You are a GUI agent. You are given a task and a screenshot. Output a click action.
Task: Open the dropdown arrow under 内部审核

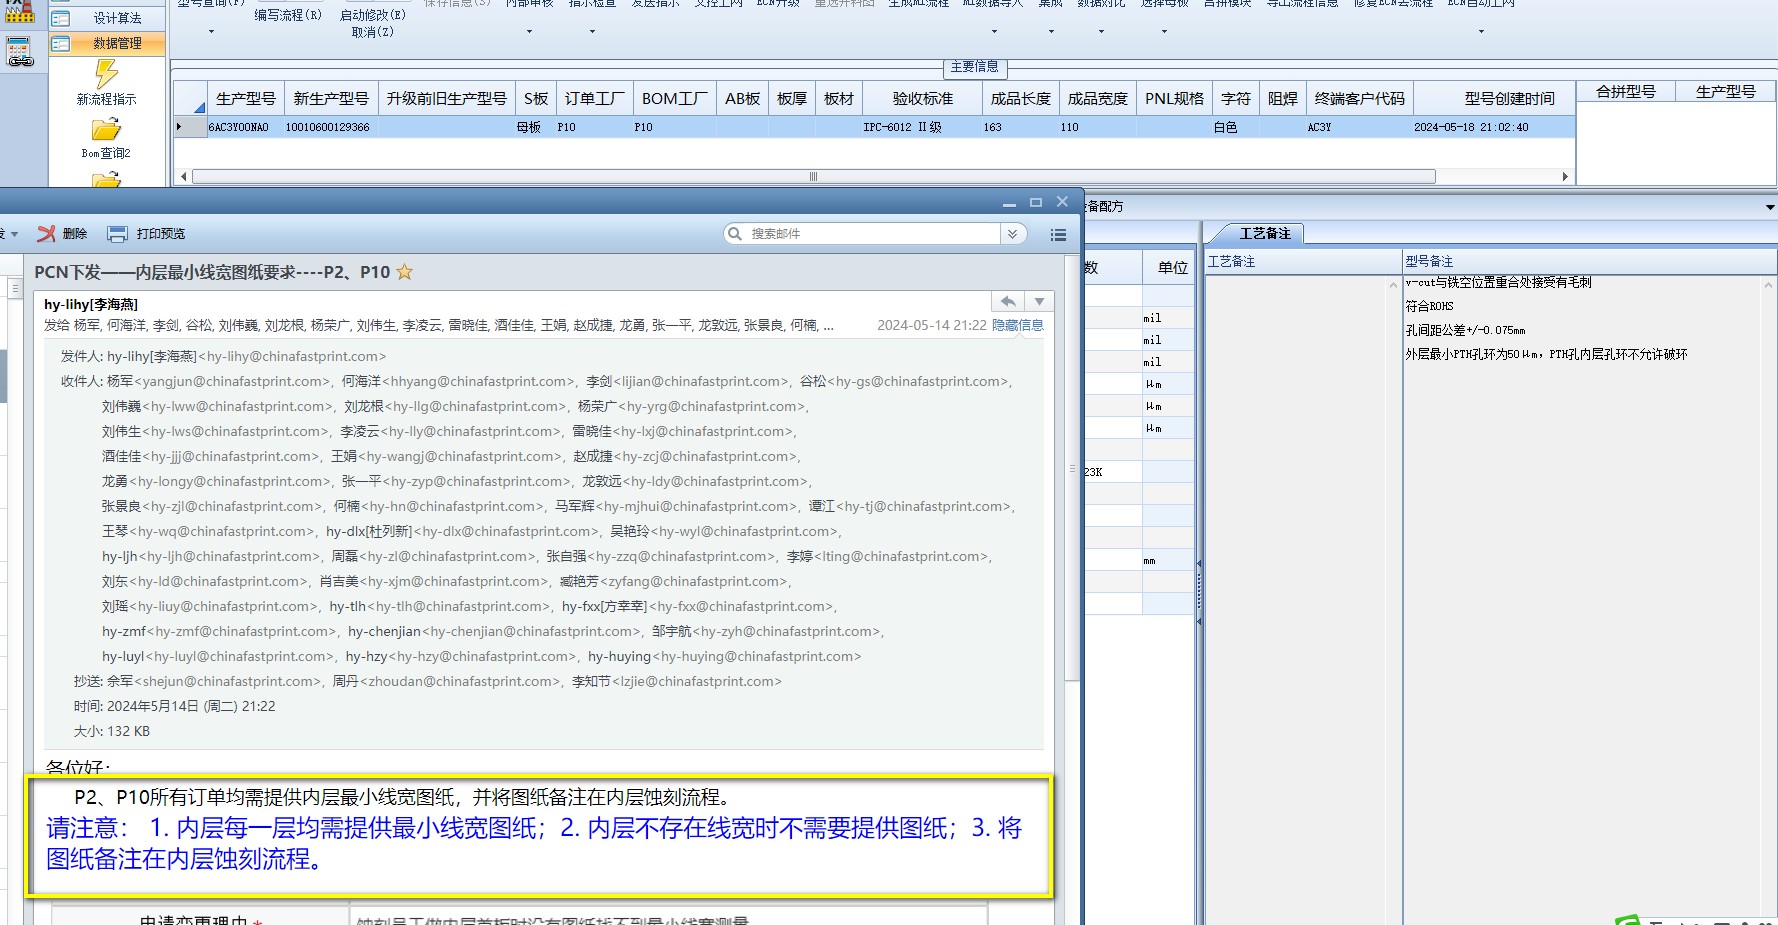pos(529,32)
